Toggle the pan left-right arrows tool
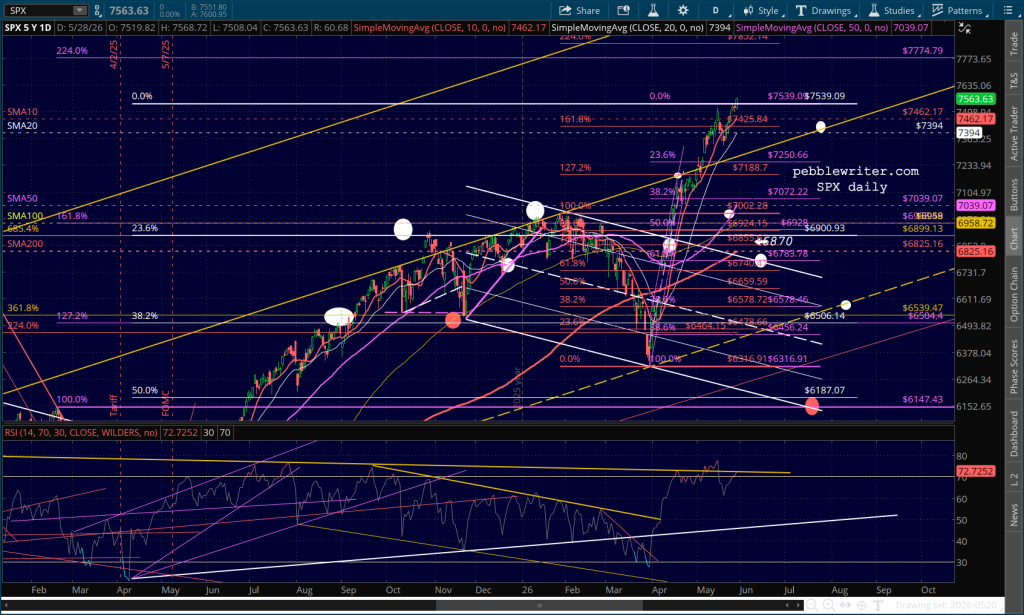The image size is (1024, 615). (845, 605)
